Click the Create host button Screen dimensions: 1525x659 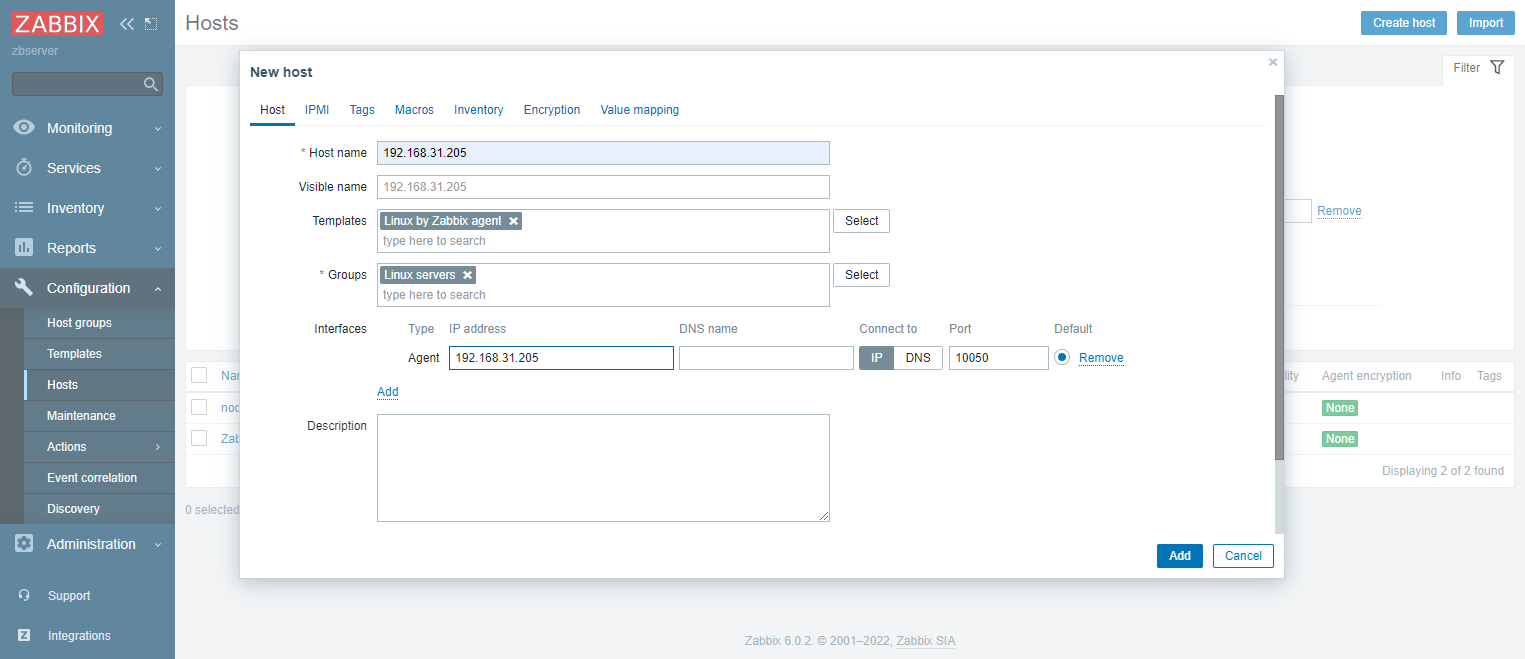click(1404, 23)
